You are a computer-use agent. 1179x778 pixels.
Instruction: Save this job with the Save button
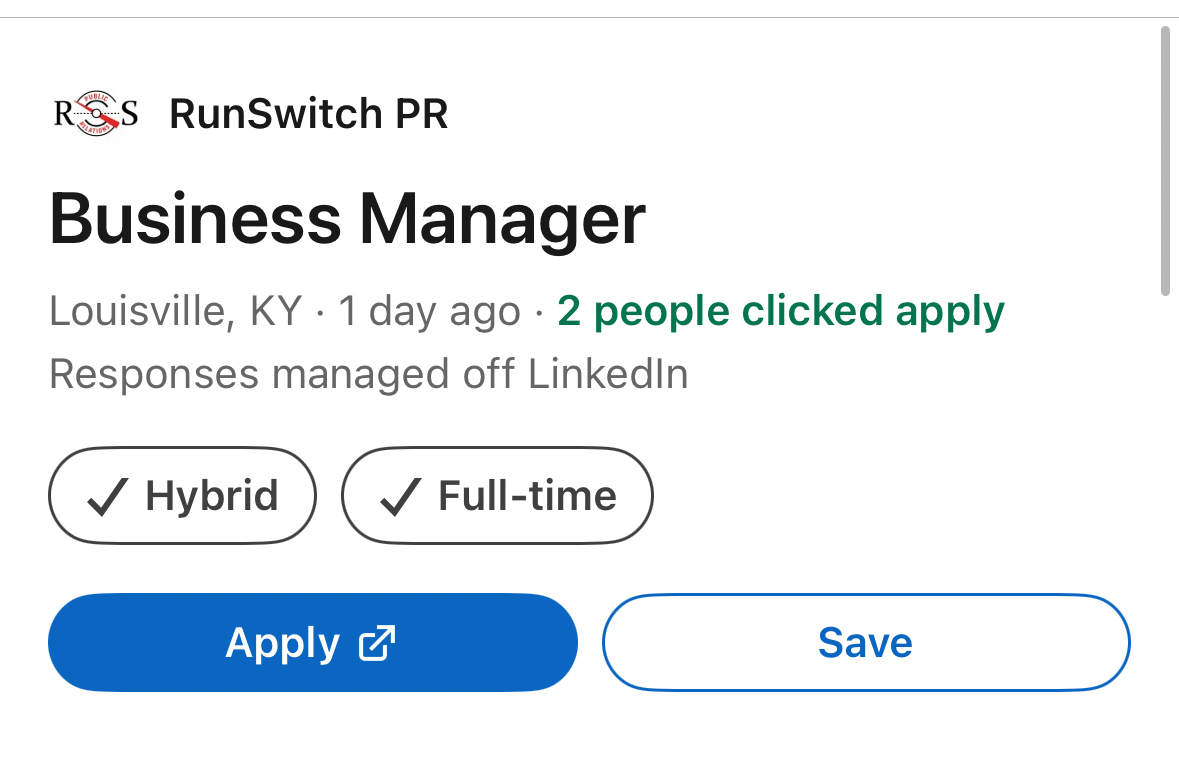coord(865,642)
